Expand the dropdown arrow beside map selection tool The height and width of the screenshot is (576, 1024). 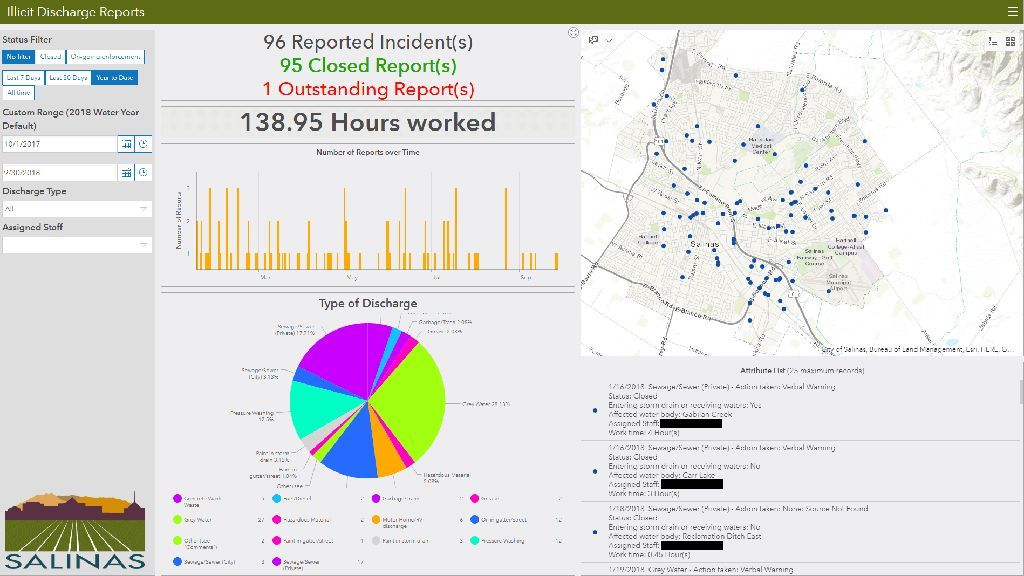tap(609, 40)
